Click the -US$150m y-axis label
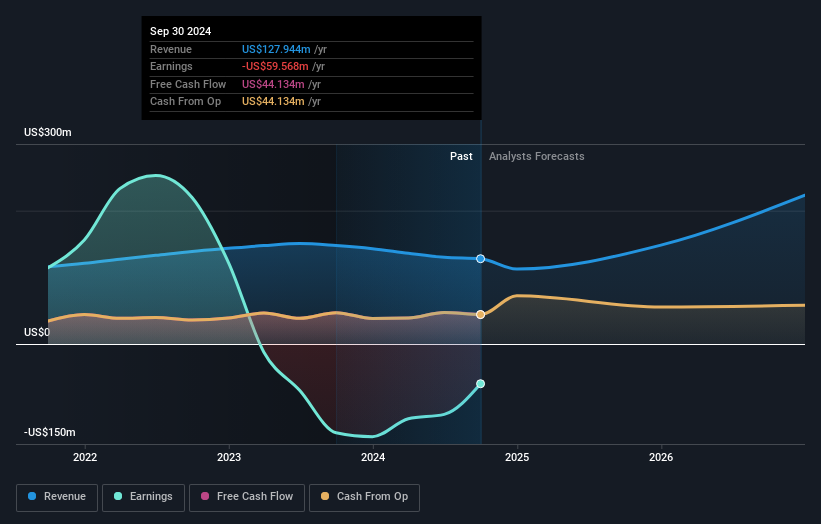 (x=50, y=432)
